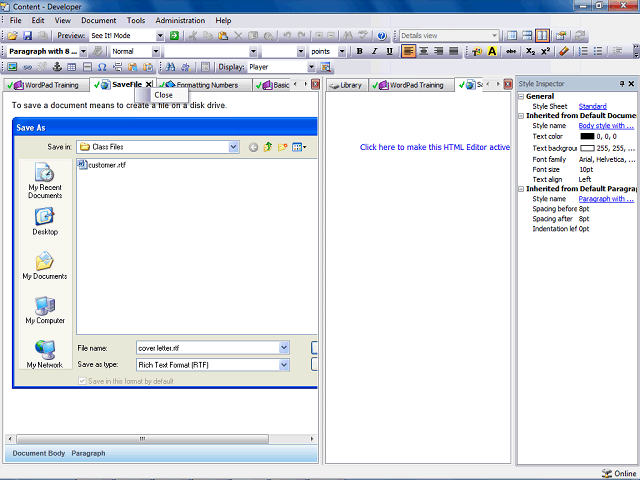This screenshot has width=640, height=480.
Task: Click the Numbered list icon
Action: [584, 51]
